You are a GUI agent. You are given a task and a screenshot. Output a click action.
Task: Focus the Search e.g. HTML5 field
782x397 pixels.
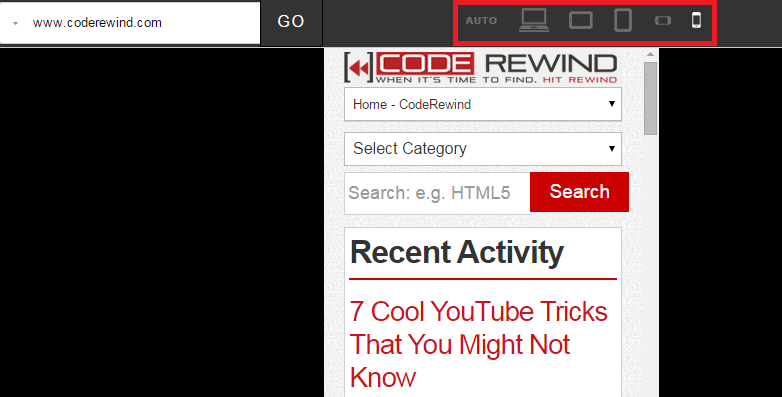point(437,193)
